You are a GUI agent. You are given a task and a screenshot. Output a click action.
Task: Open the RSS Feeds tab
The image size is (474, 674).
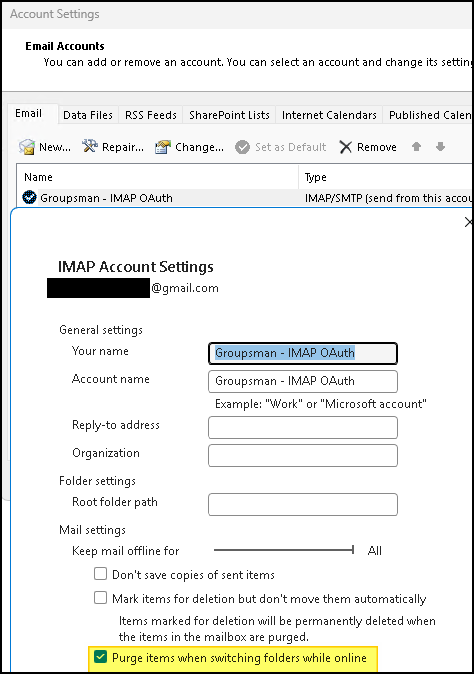[x=151, y=115]
